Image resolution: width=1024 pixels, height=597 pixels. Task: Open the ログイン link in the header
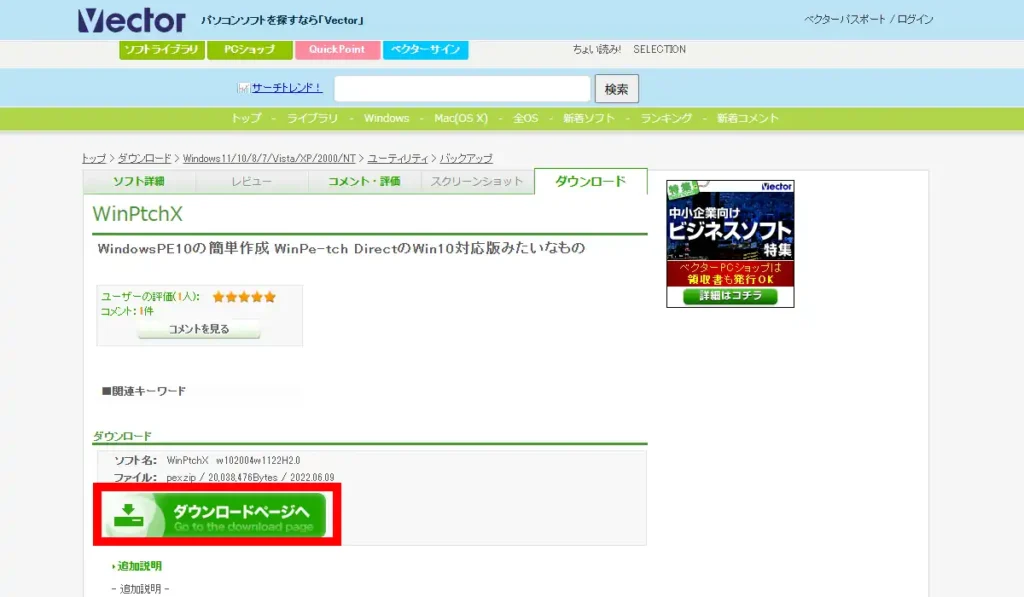tap(915, 20)
